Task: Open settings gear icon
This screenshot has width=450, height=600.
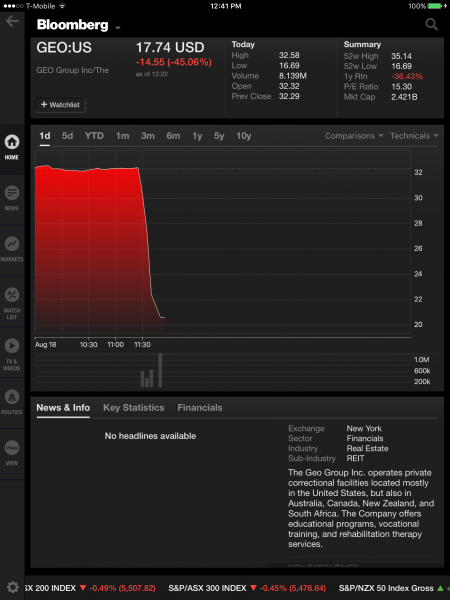Action: (13, 587)
